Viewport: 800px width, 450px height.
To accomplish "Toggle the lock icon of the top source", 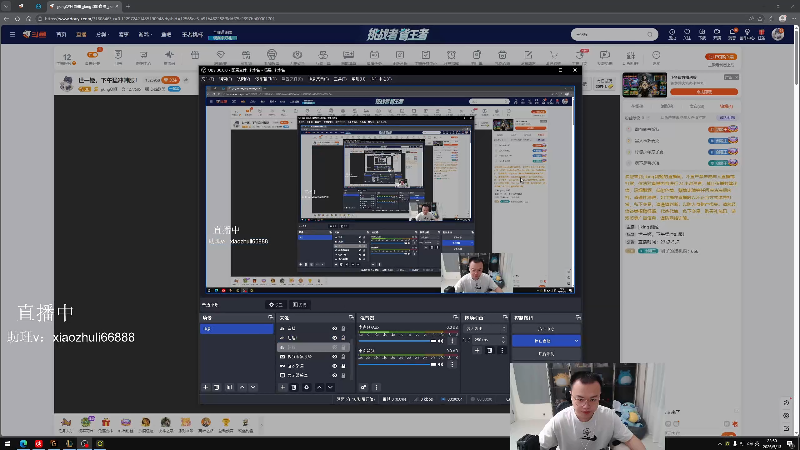I will point(343,329).
